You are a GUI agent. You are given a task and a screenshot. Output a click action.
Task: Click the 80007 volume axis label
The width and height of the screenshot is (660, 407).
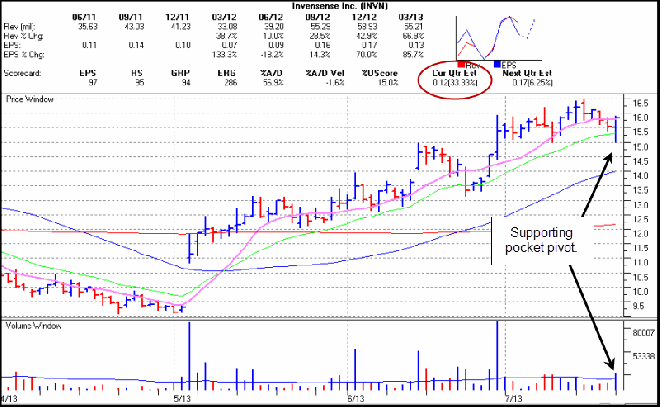click(x=644, y=333)
